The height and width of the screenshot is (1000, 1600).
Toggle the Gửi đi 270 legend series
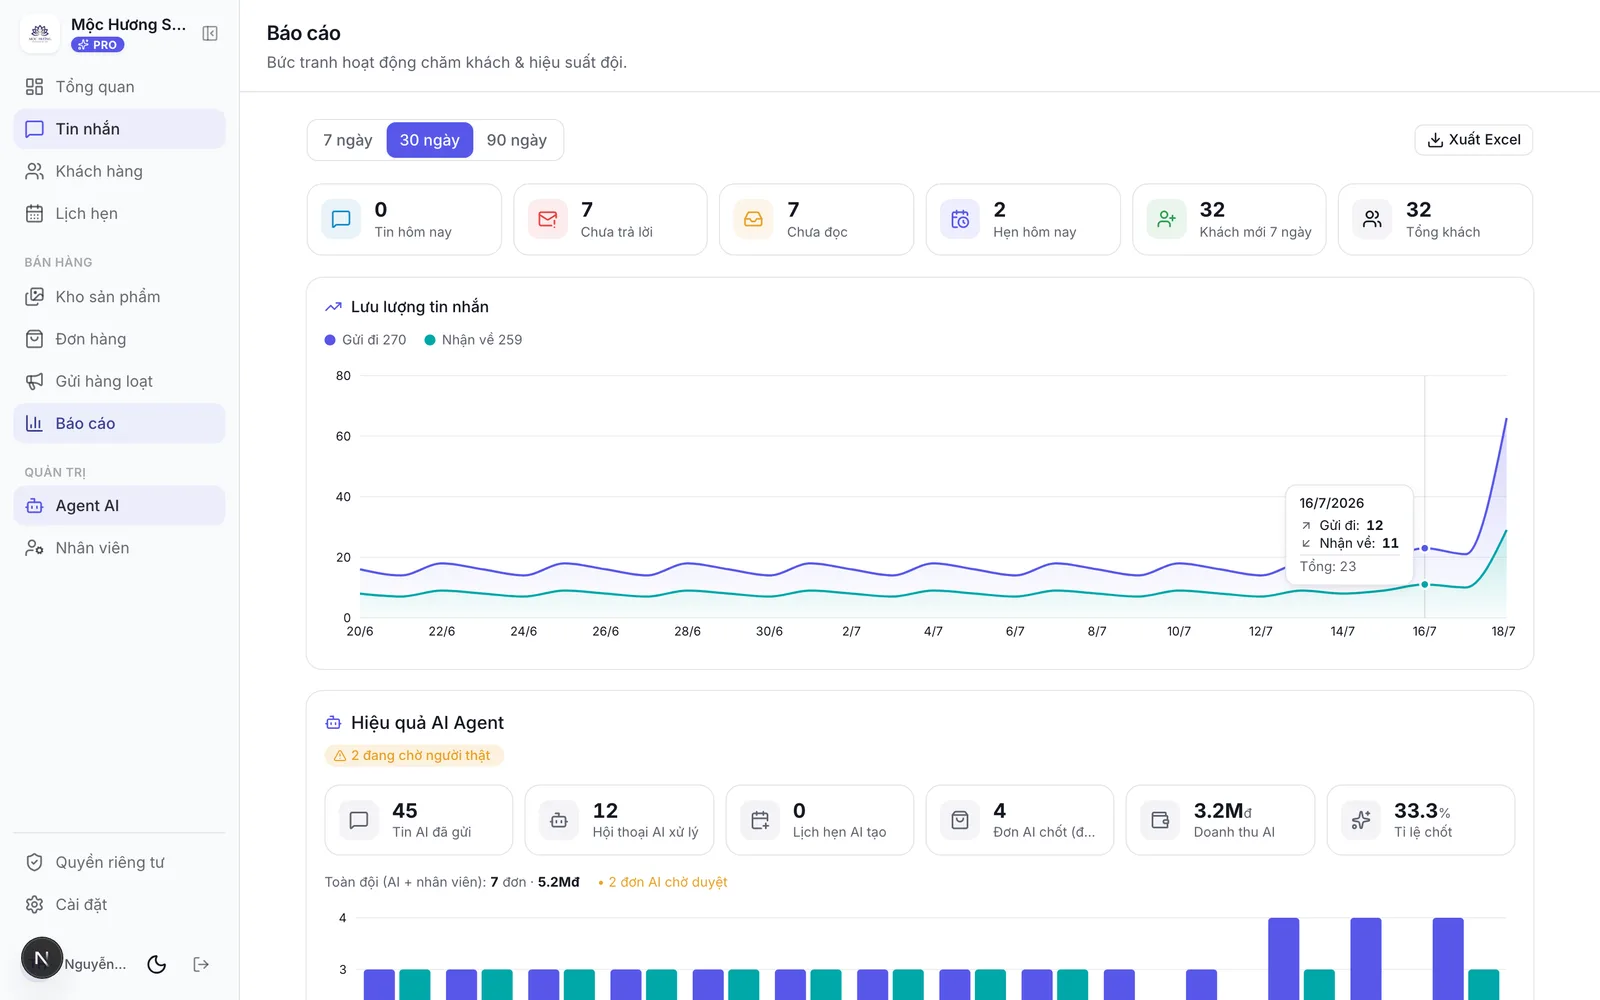366,340
